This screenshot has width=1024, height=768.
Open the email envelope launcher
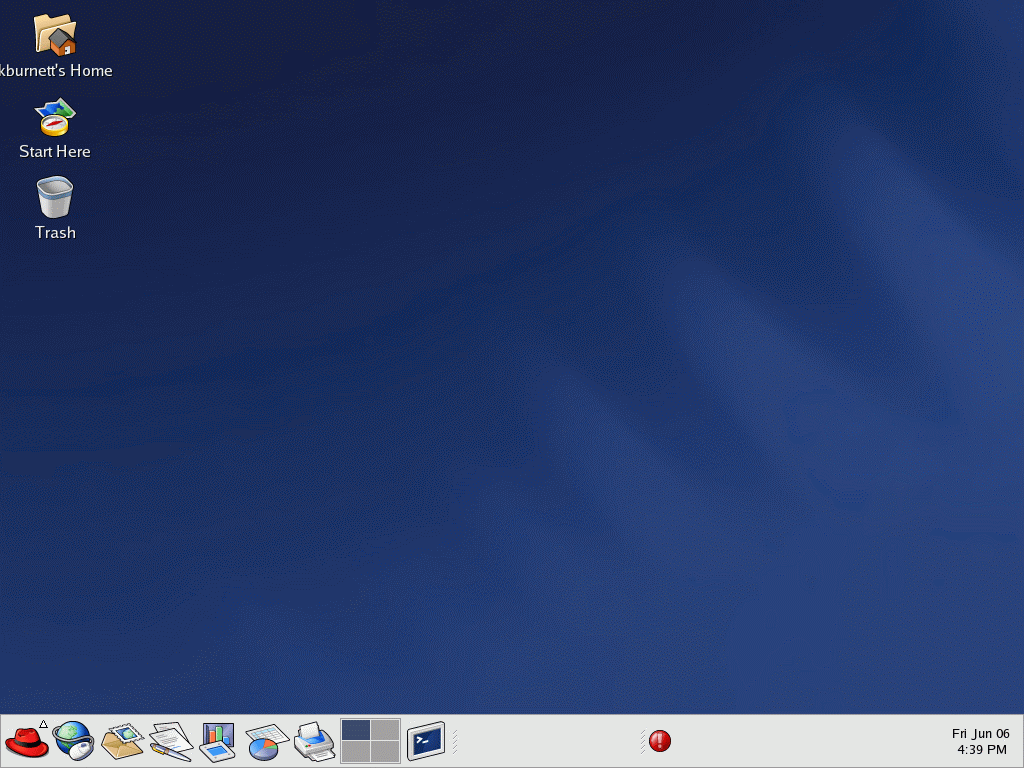pyautogui.click(x=122, y=741)
